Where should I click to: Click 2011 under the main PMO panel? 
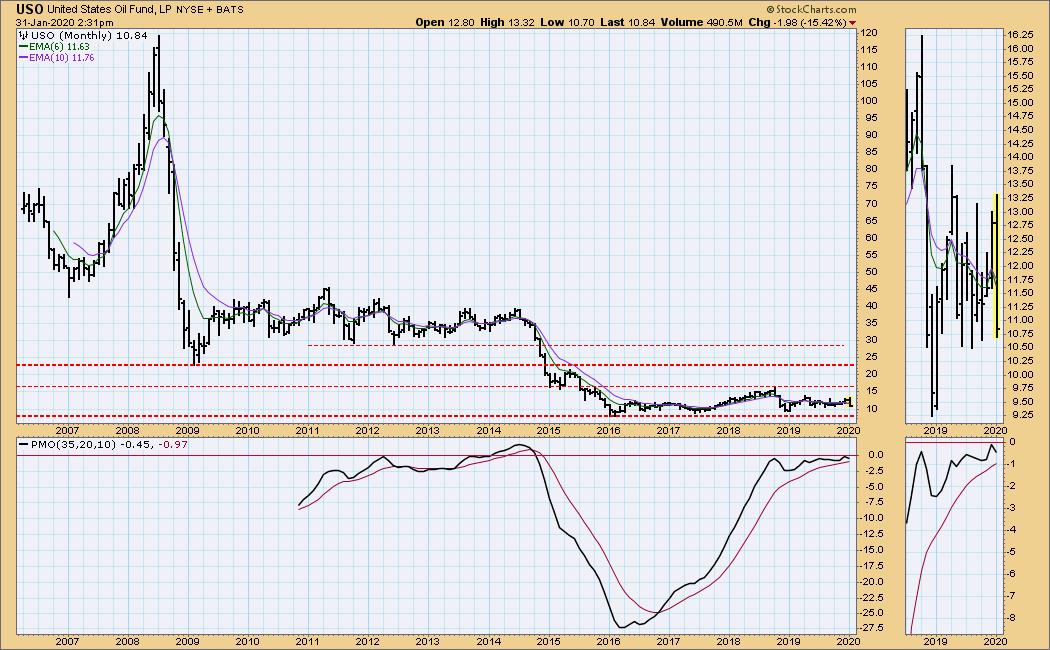click(x=307, y=641)
